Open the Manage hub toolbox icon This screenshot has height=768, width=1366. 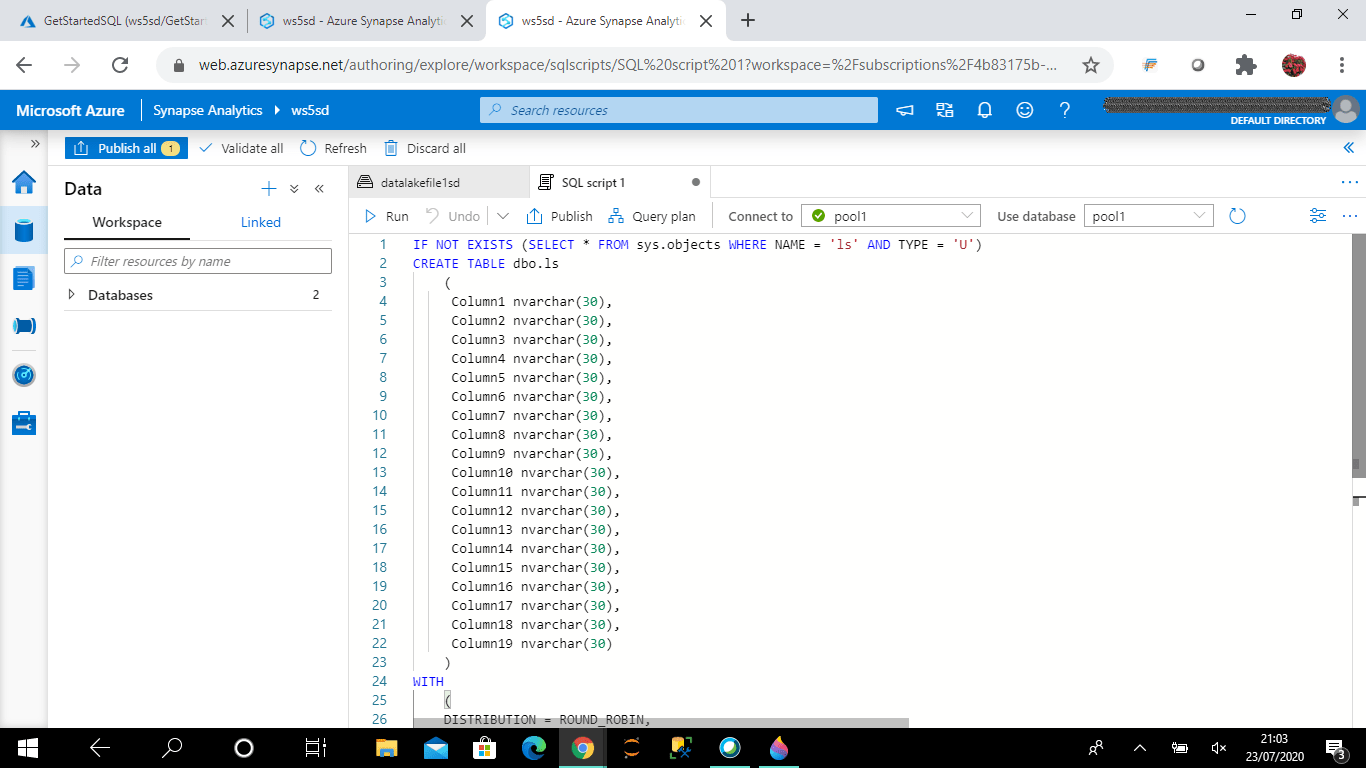coord(23,423)
